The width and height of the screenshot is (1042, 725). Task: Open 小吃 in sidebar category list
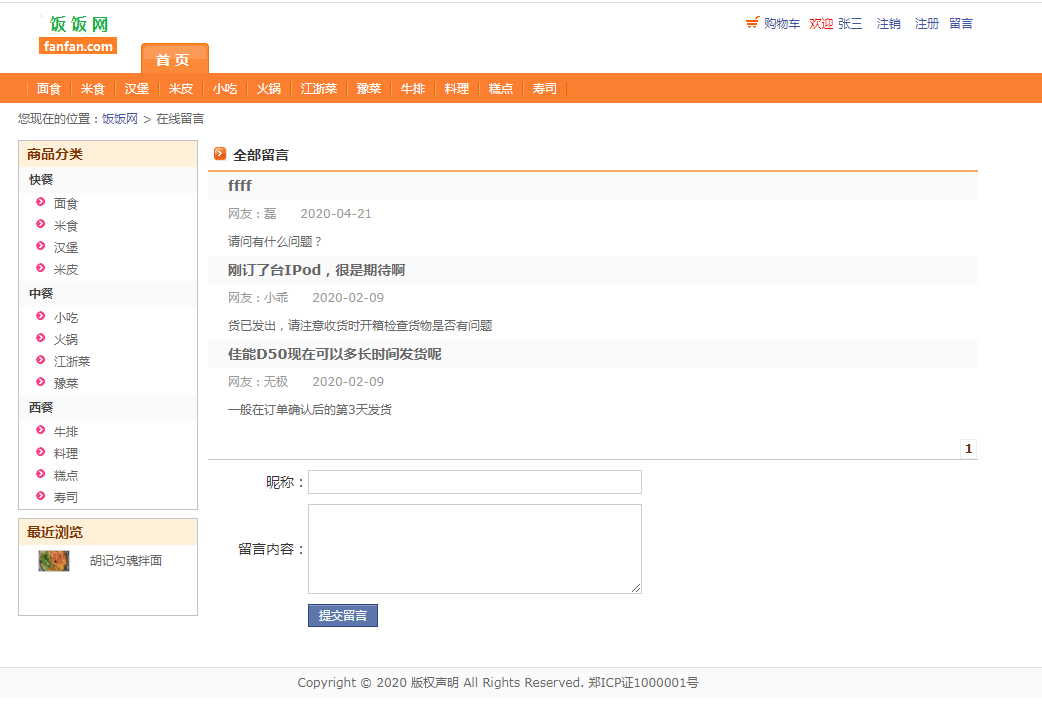tap(66, 317)
